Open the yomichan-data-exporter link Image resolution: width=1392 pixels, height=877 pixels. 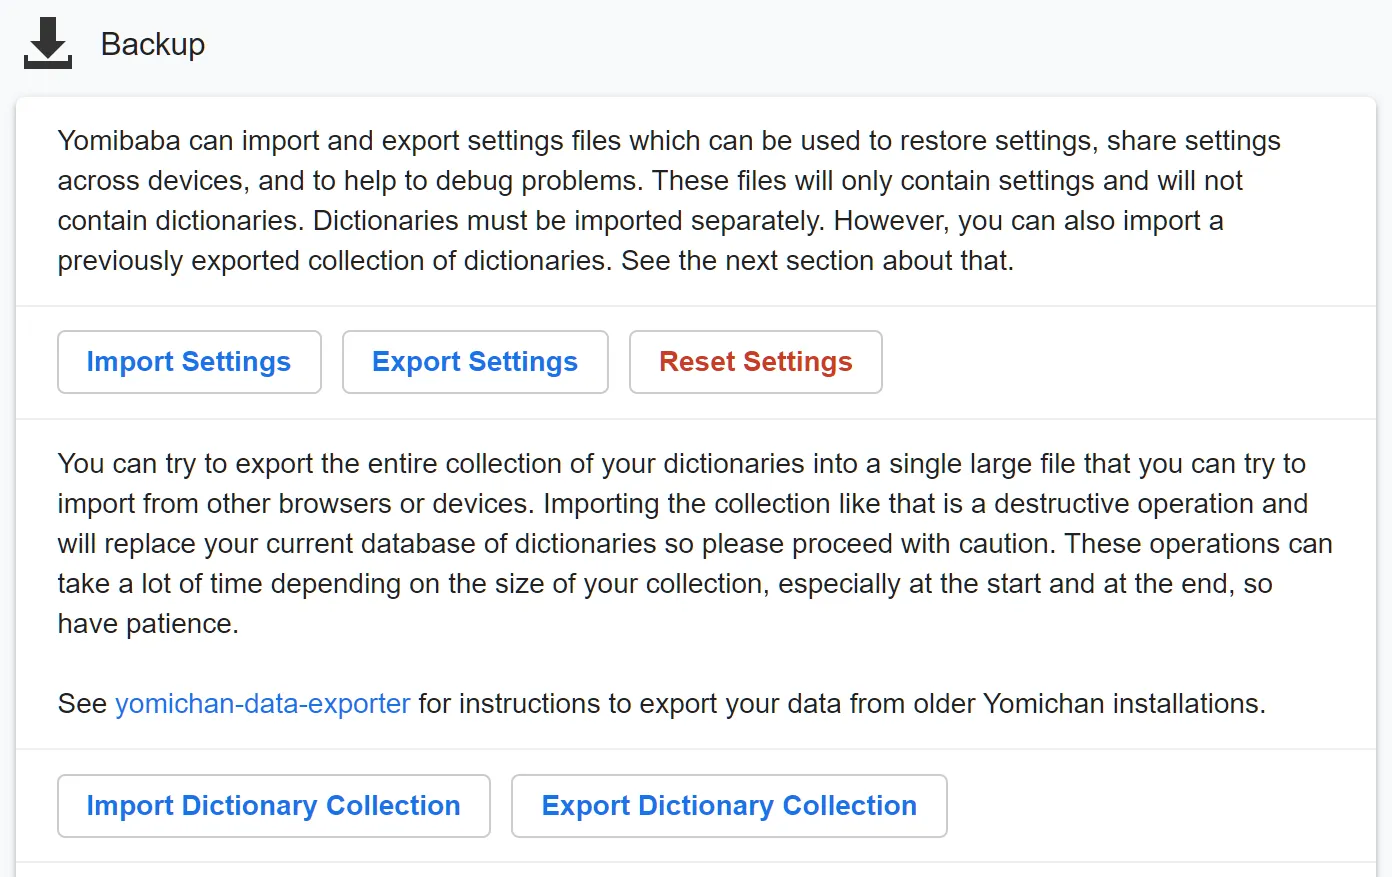coord(263,704)
